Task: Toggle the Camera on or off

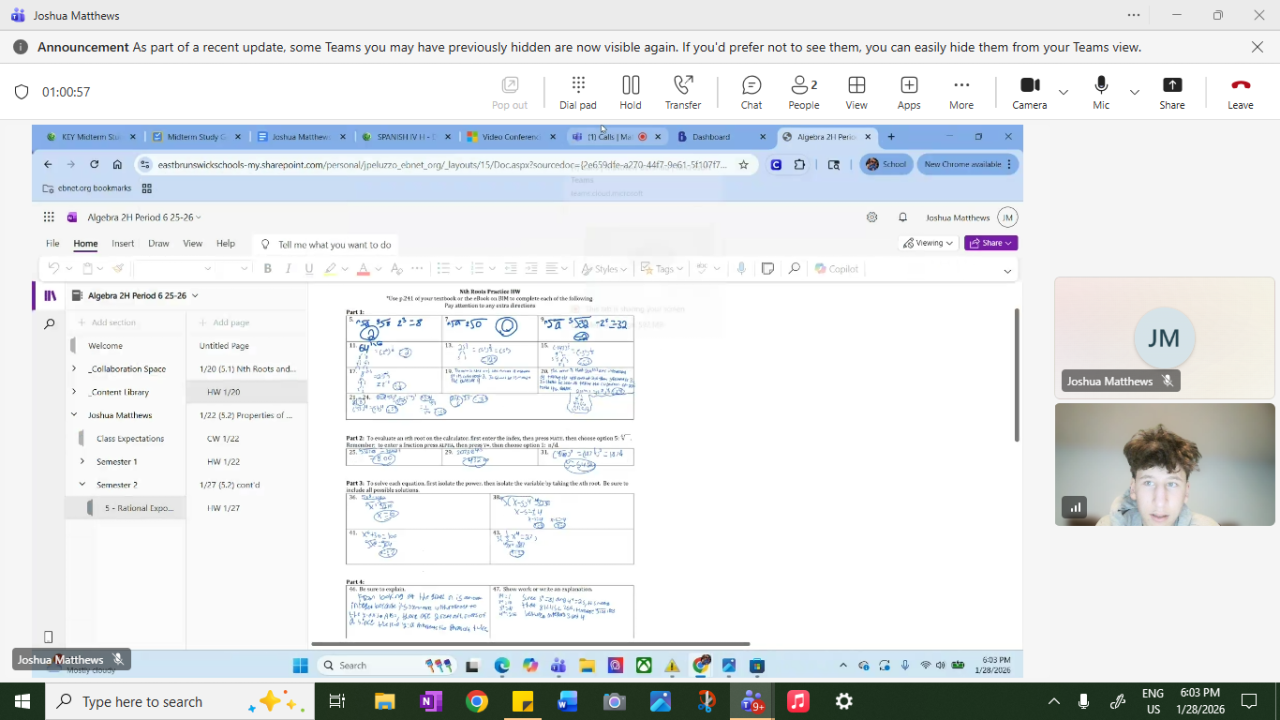Action: point(1030,92)
